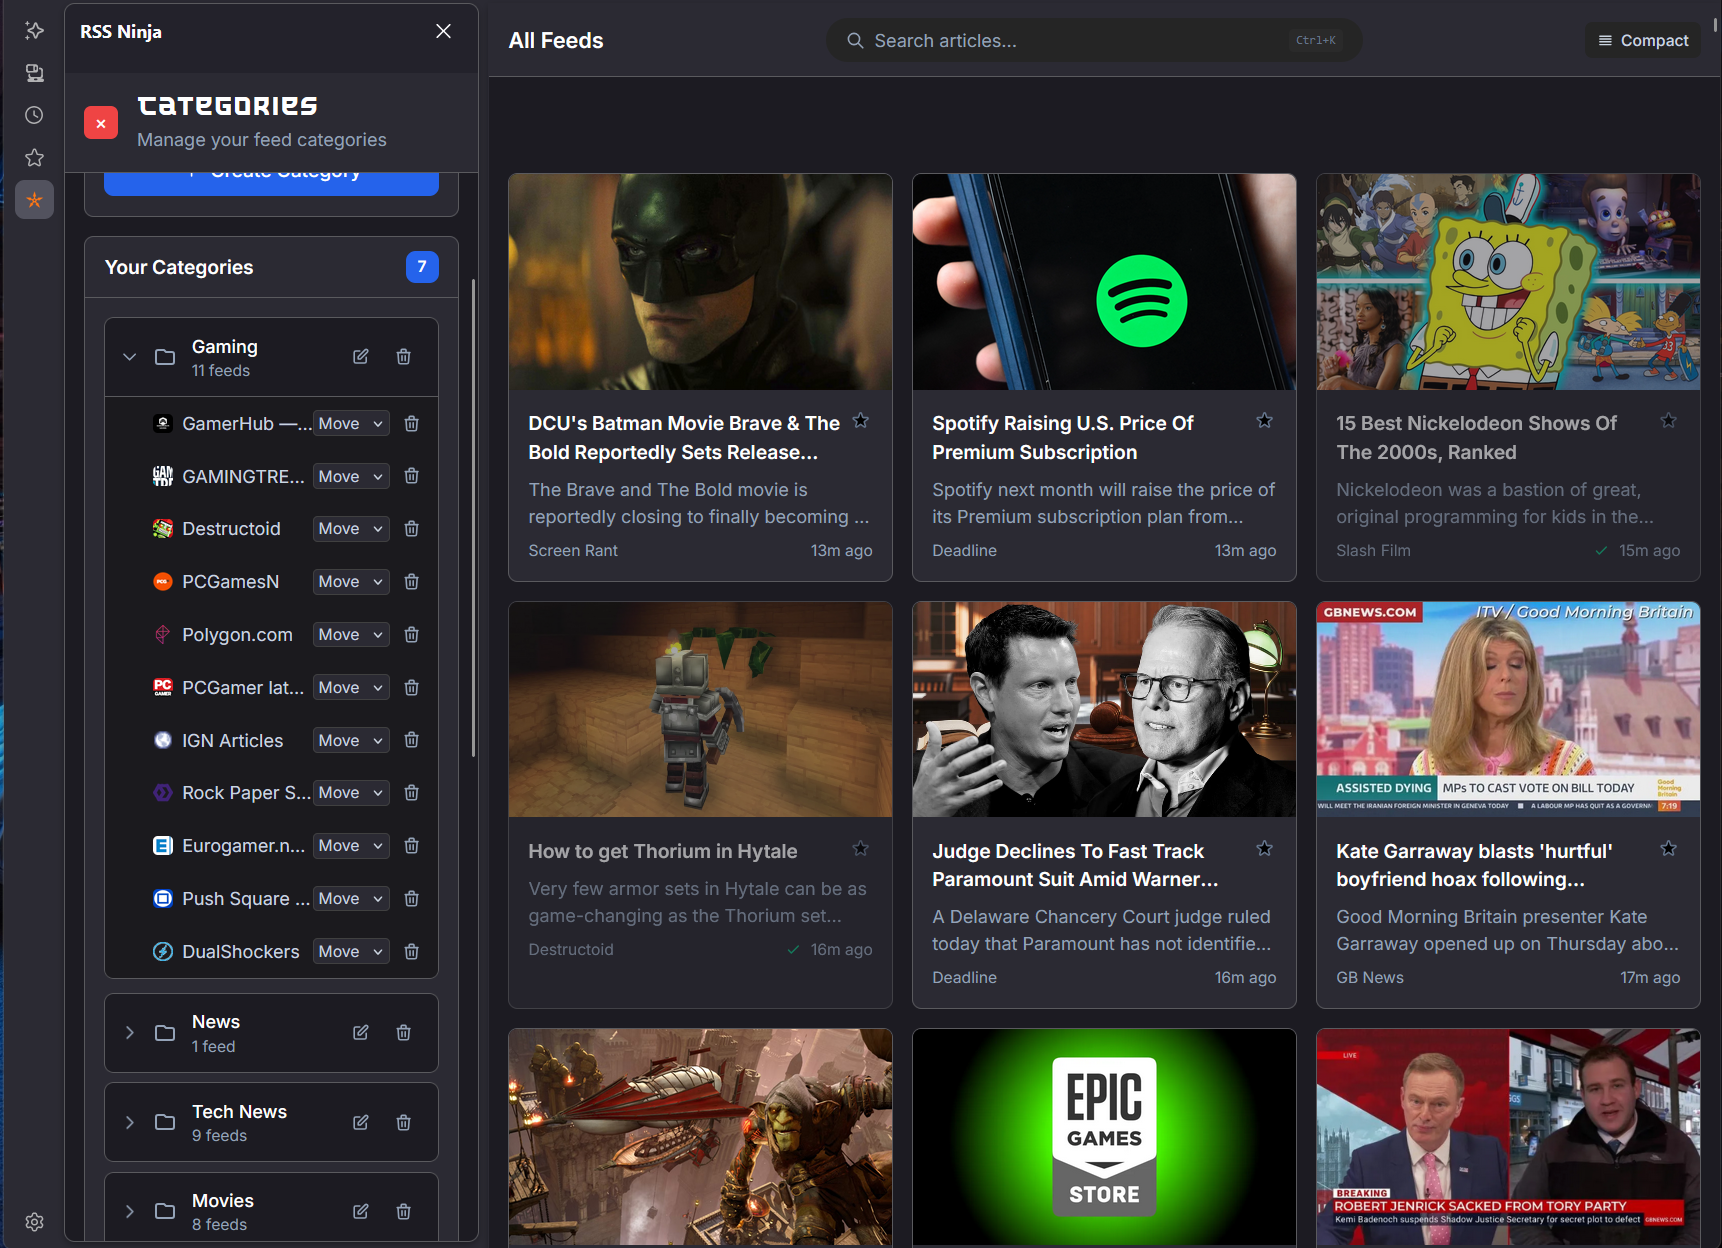Delete the News category with trash icon
The image size is (1722, 1248).
pyautogui.click(x=403, y=1032)
